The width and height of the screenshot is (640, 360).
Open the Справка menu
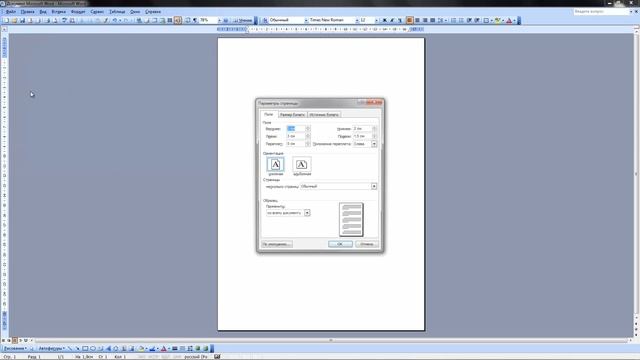coord(153,12)
